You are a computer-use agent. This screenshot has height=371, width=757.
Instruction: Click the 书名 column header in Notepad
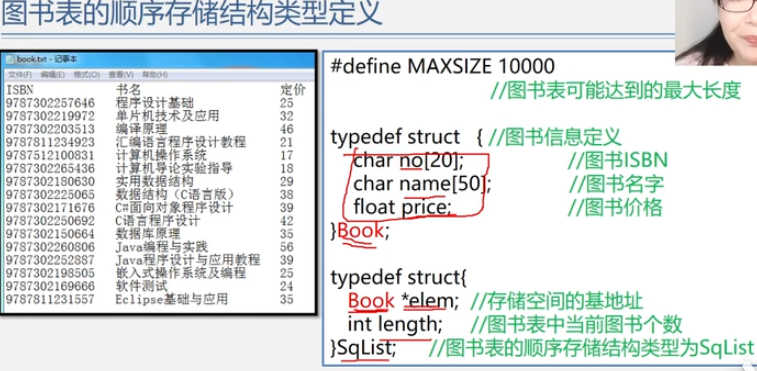pyautogui.click(x=128, y=90)
